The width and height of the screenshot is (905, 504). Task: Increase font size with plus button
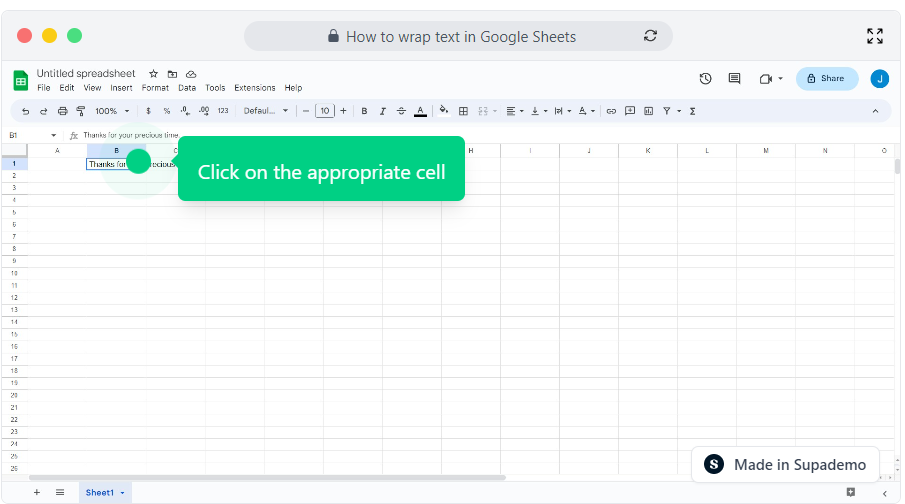pyautogui.click(x=343, y=111)
